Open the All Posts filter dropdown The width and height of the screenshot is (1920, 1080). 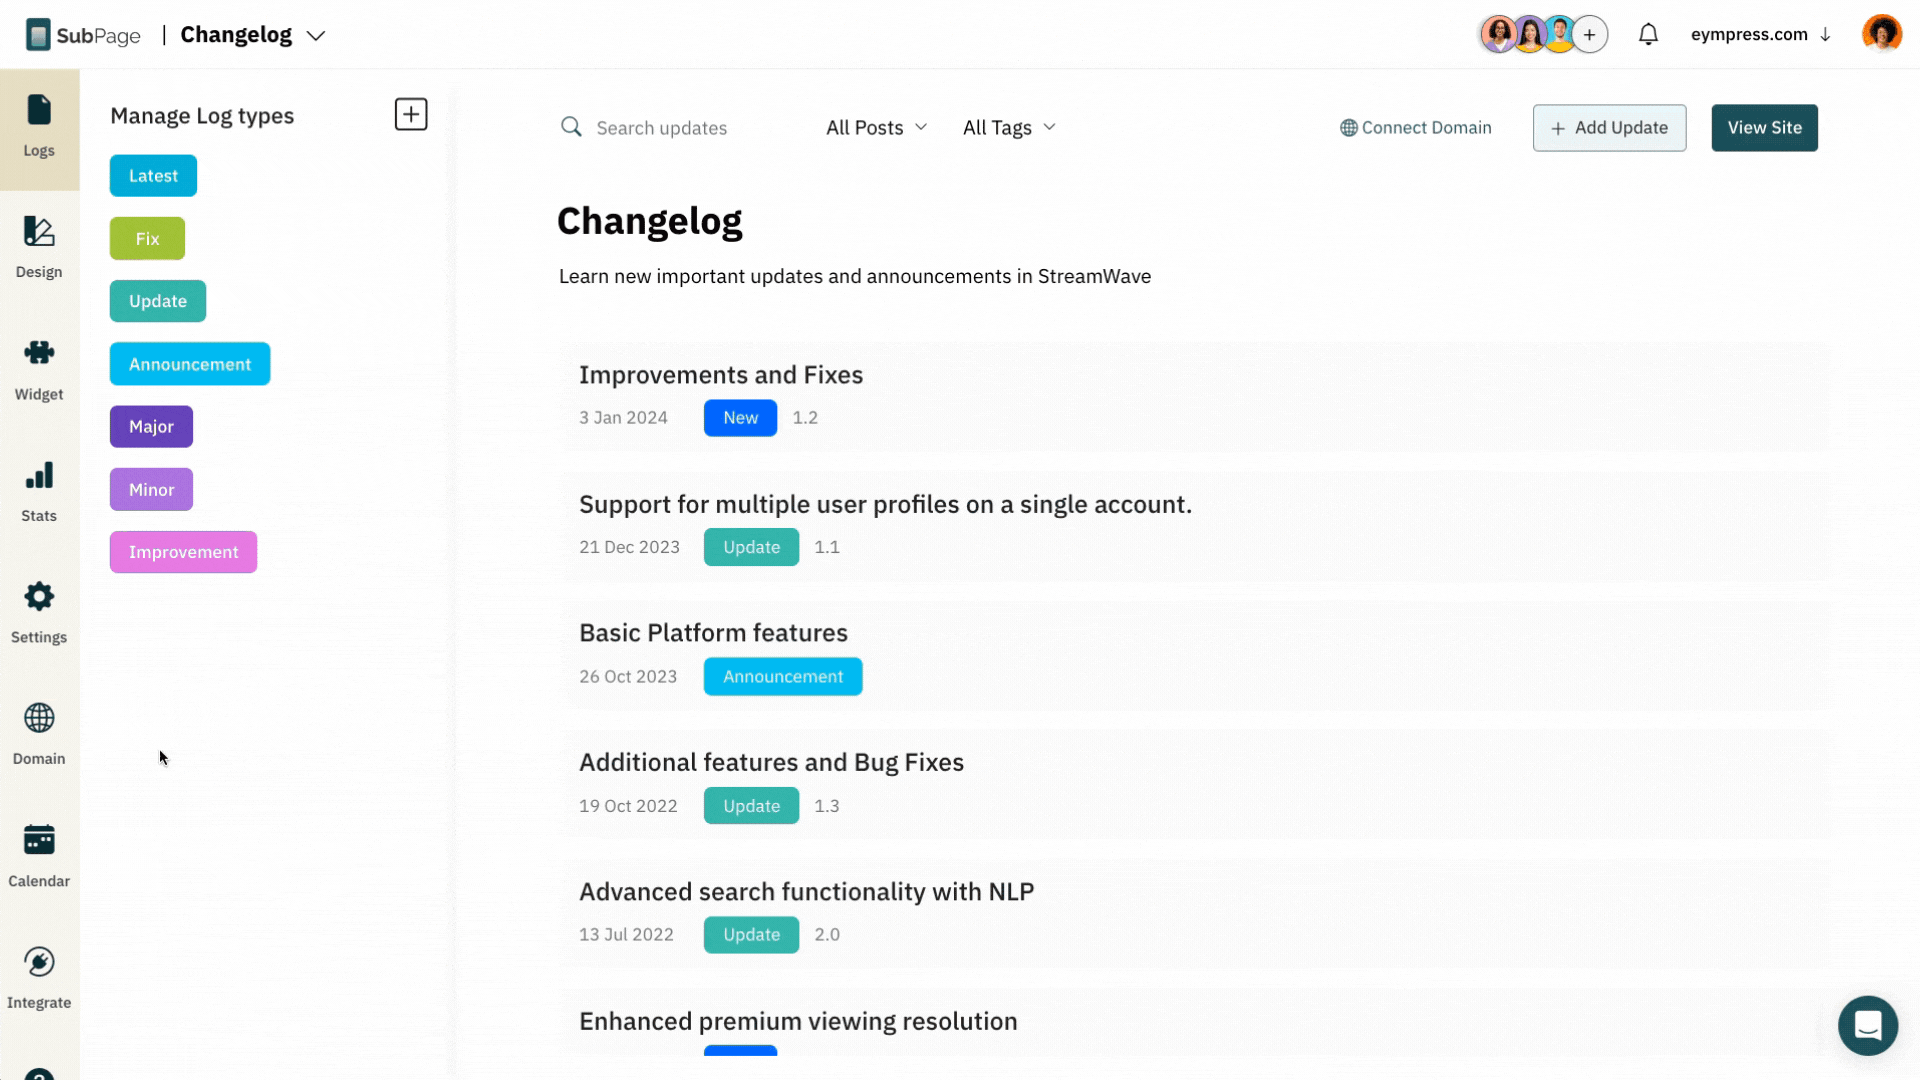[876, 128]
